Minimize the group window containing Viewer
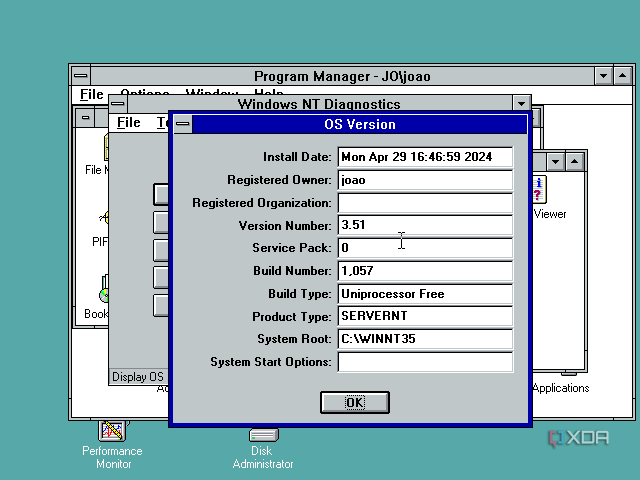 [556, 162]
